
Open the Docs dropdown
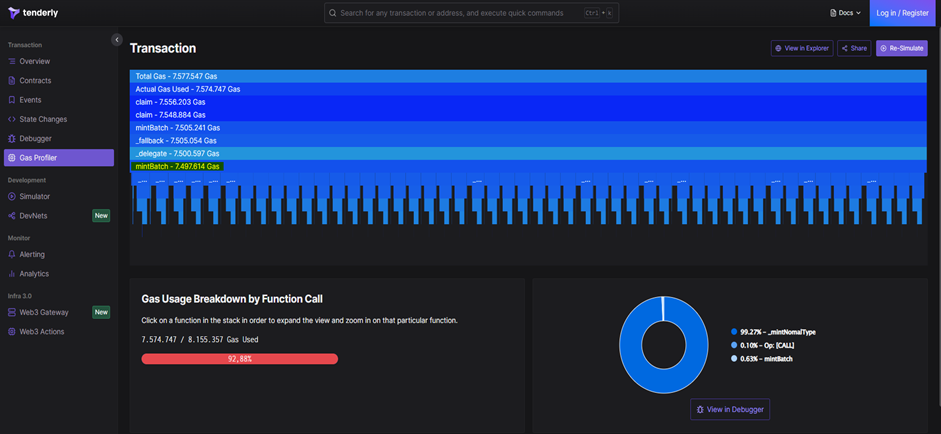846,13
